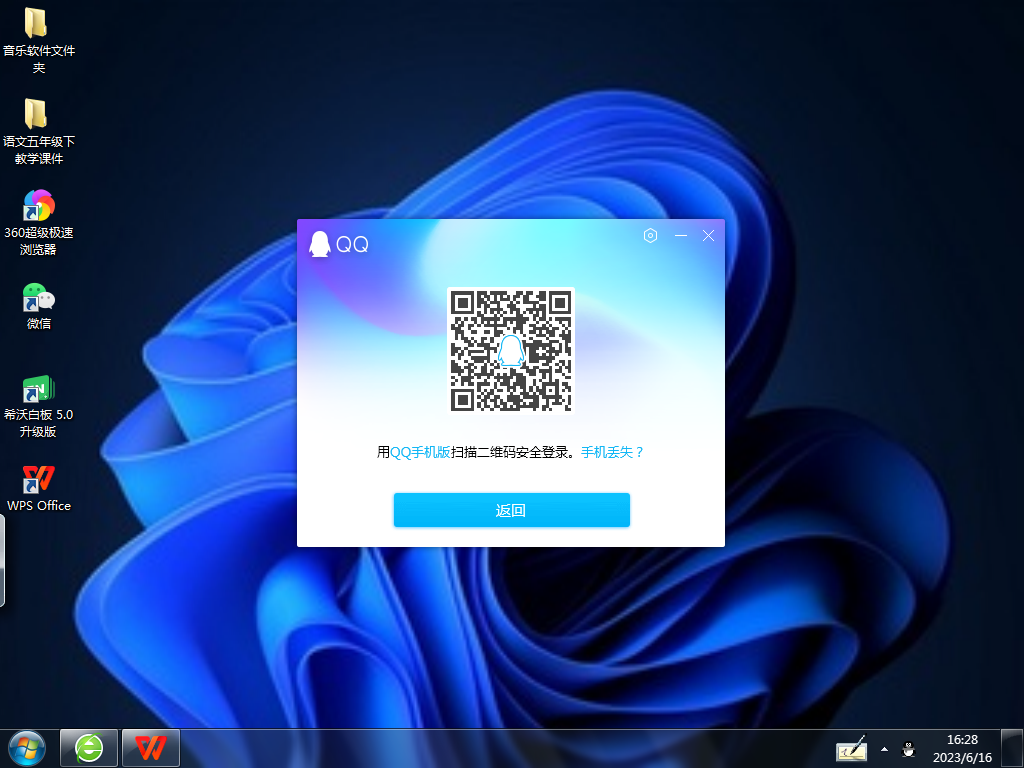Screen dimensions: 1024x768
Task: Click the 返回 button in QQ window
Action: click(x=511, y=510)
